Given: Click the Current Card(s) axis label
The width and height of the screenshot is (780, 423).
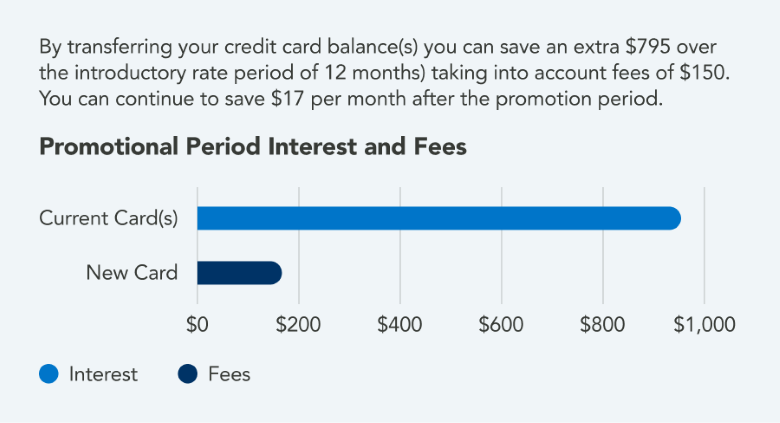Looking at the screenshot, I should tap(108, 218).
